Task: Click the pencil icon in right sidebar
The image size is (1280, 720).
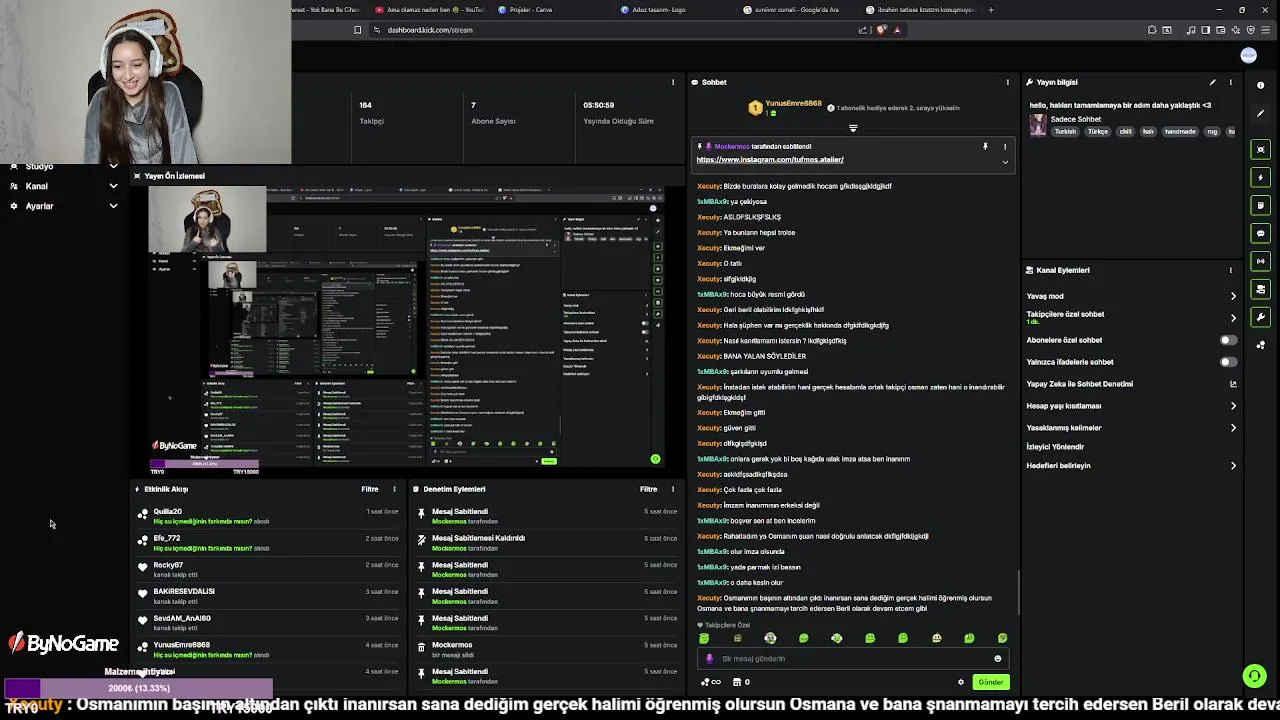Action: click(1260, 113)
